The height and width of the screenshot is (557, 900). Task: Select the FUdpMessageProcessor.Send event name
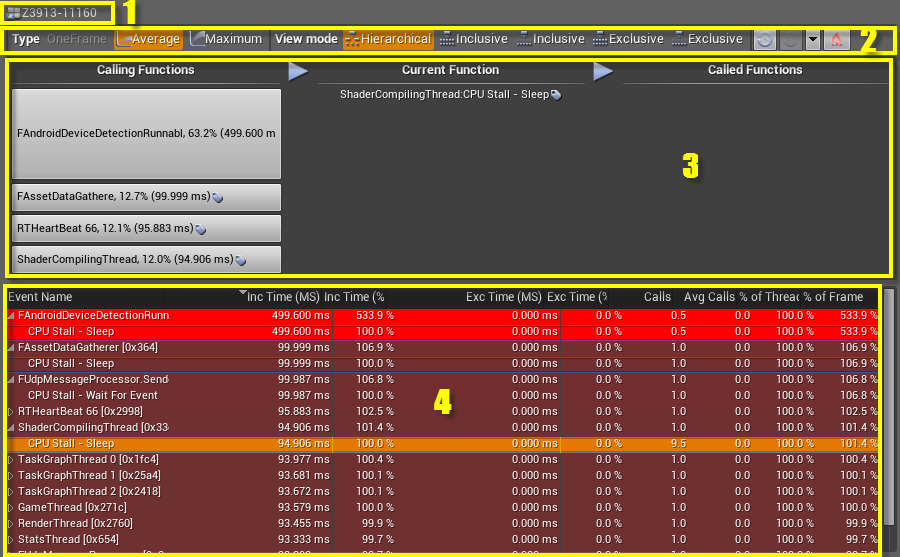pyautogui.click(x=93, y=380)
